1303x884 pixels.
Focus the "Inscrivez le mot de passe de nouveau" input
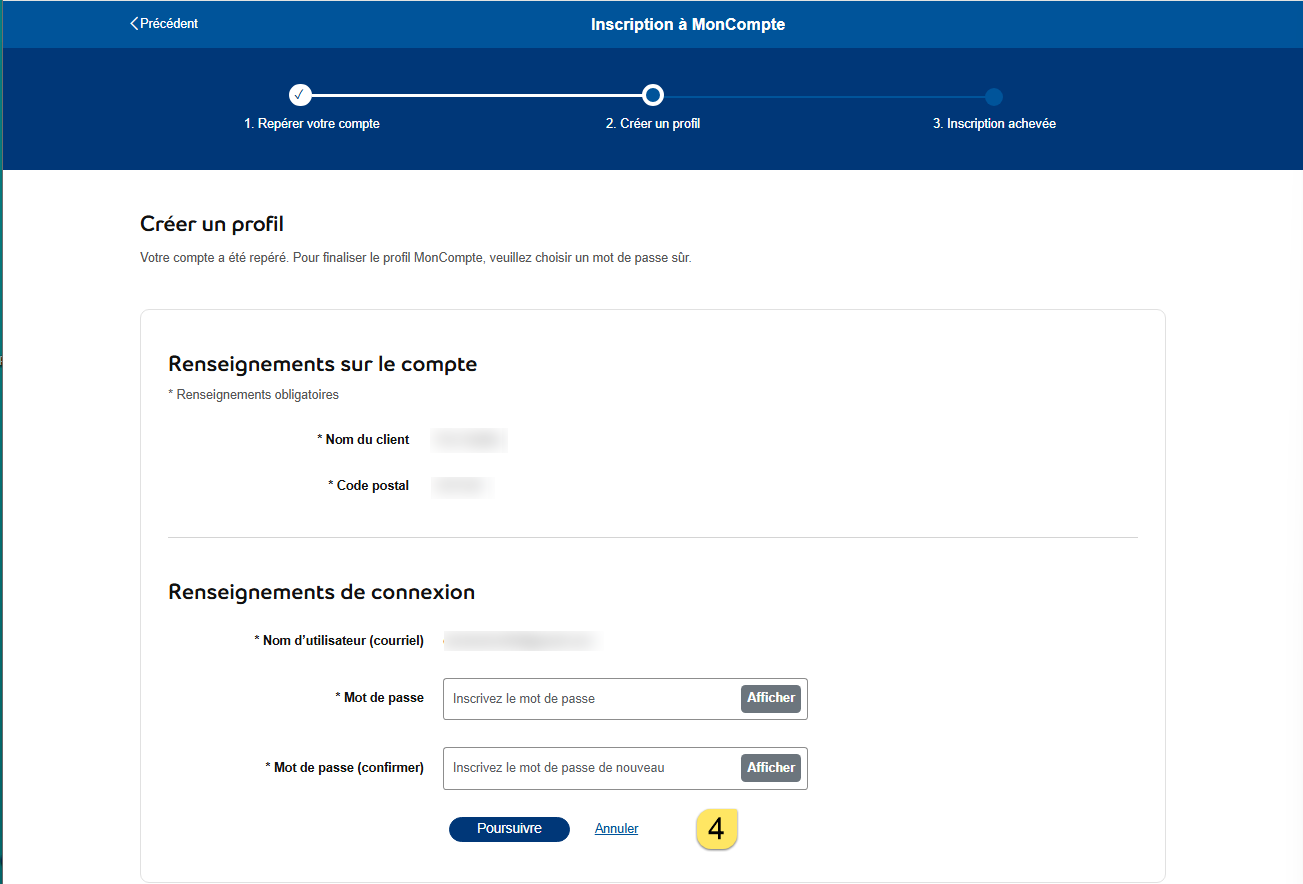click(592, 768)
